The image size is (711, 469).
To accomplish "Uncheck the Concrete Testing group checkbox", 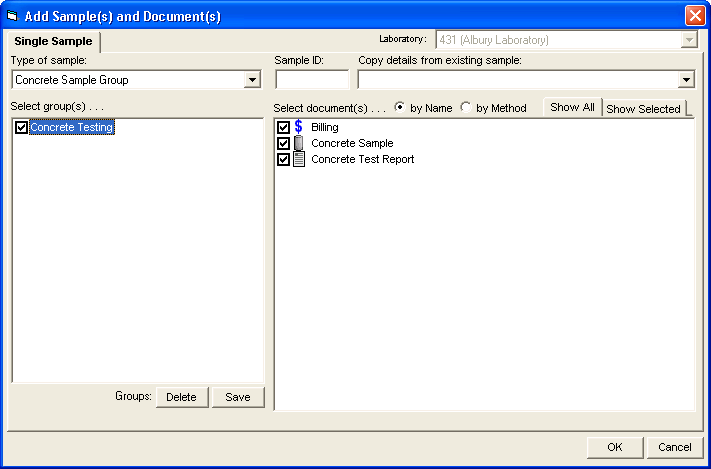I will coord(21,128).
